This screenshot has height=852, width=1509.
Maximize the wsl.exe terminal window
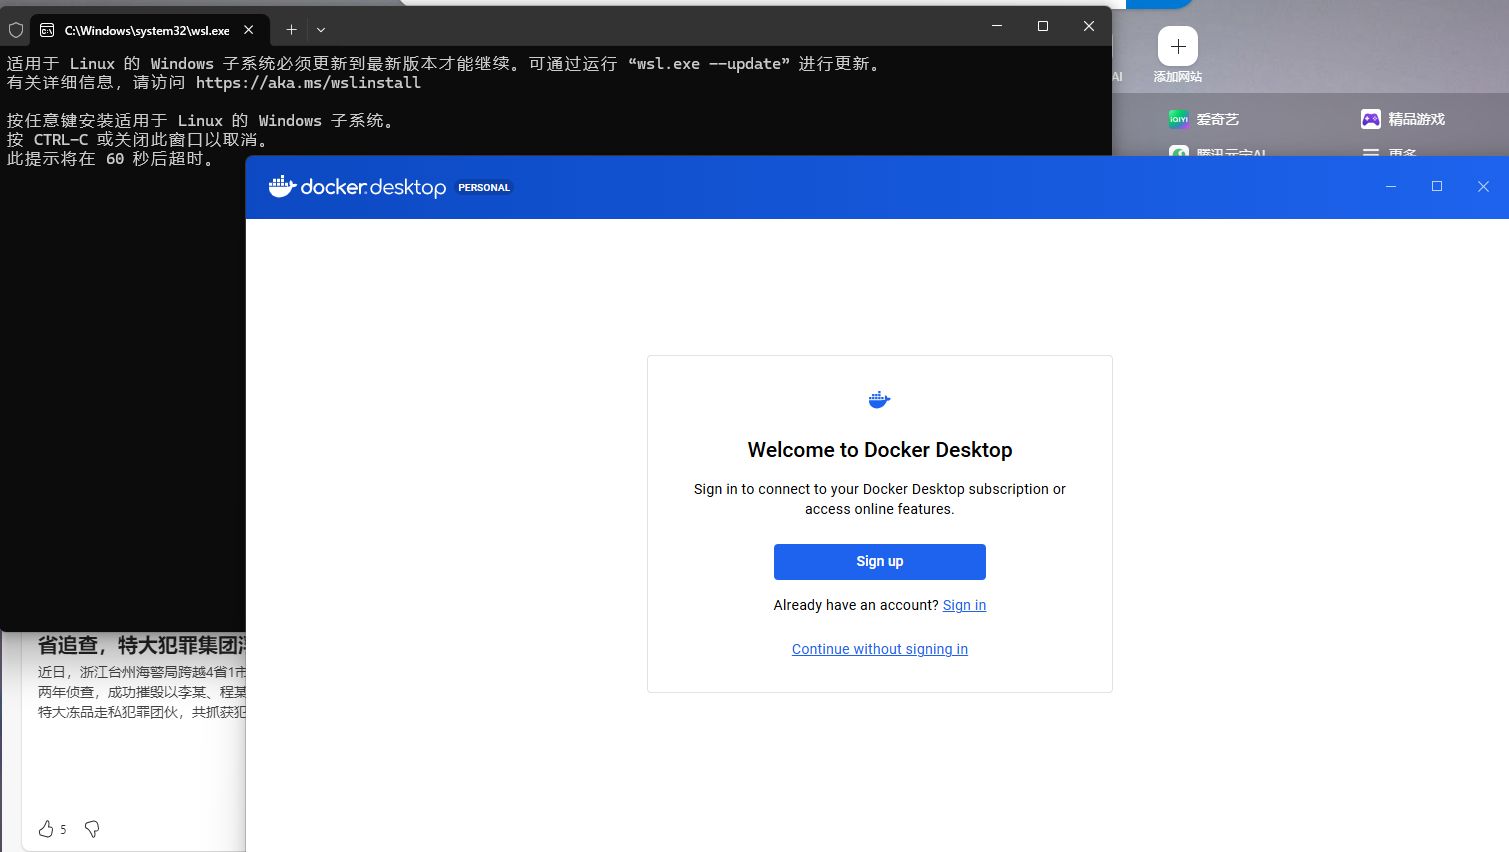tap(1043, 26)
